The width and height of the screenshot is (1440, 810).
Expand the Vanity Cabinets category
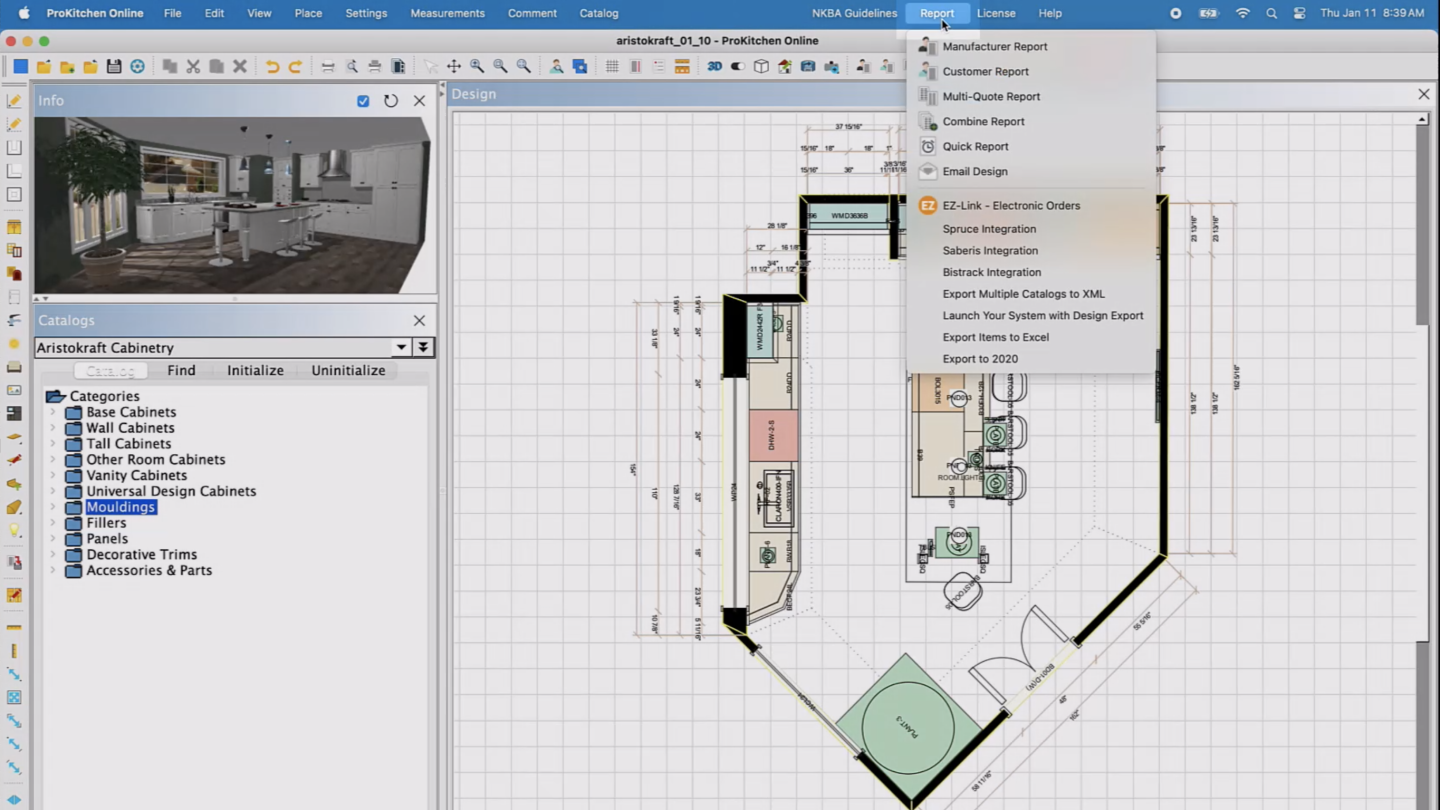(53, 475)
